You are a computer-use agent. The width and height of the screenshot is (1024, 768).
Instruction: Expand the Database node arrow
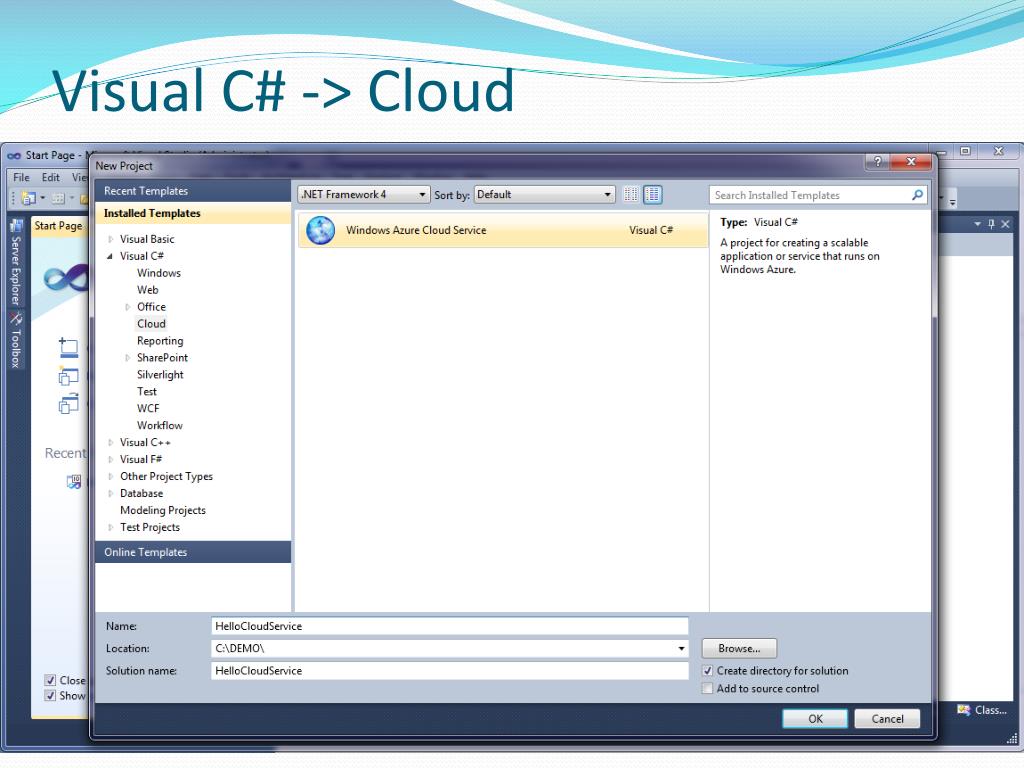tap(110, 494)
